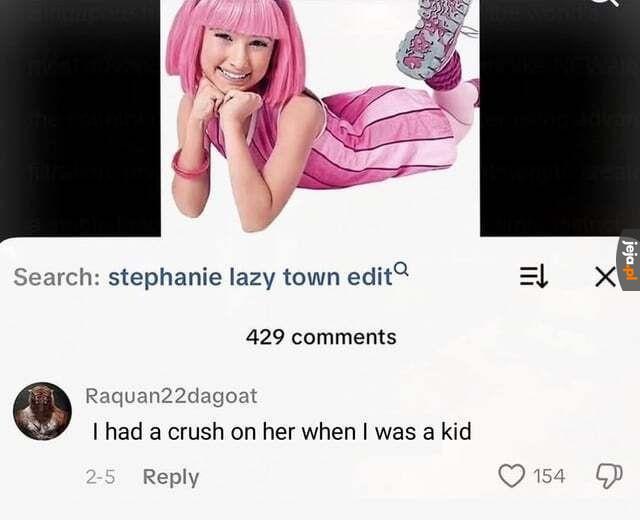Like the comment with the heart icon
Screen dimensions: 640x520
pos(512,476)
